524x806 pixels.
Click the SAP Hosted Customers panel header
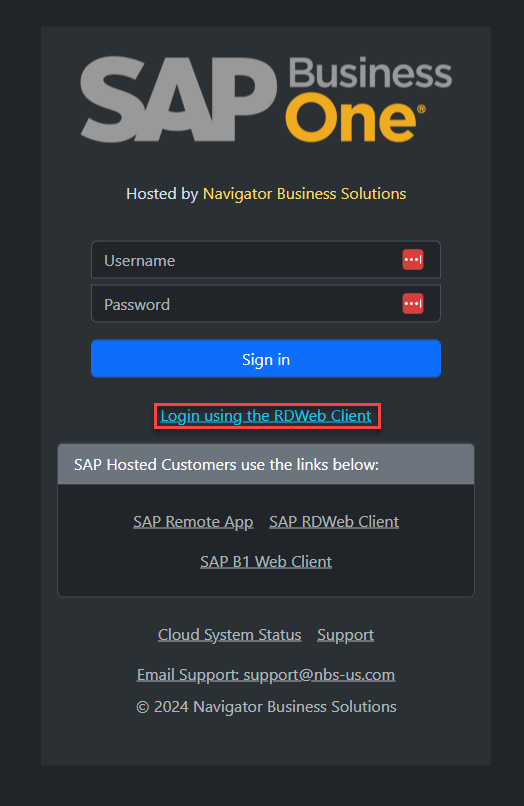point(266,464)
